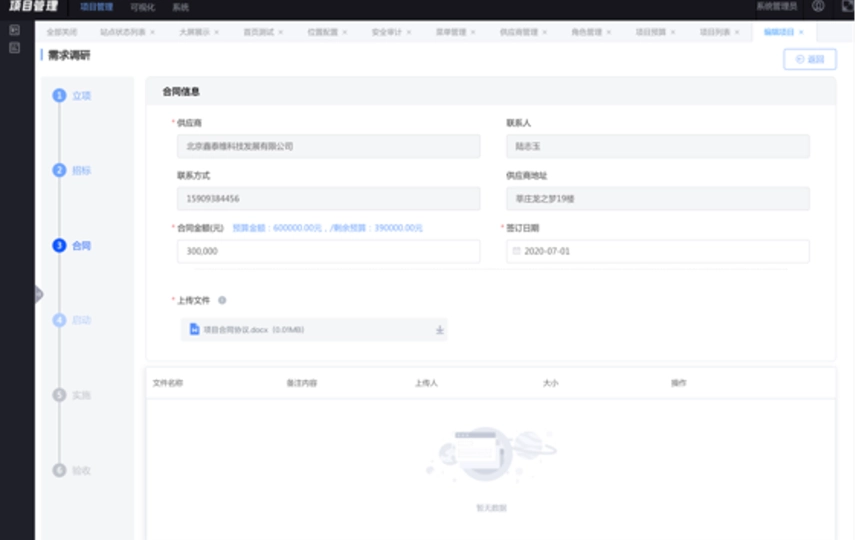856x540 pixels.
Task: Close the 菜单管理 tab
Action: click(473, 32)
